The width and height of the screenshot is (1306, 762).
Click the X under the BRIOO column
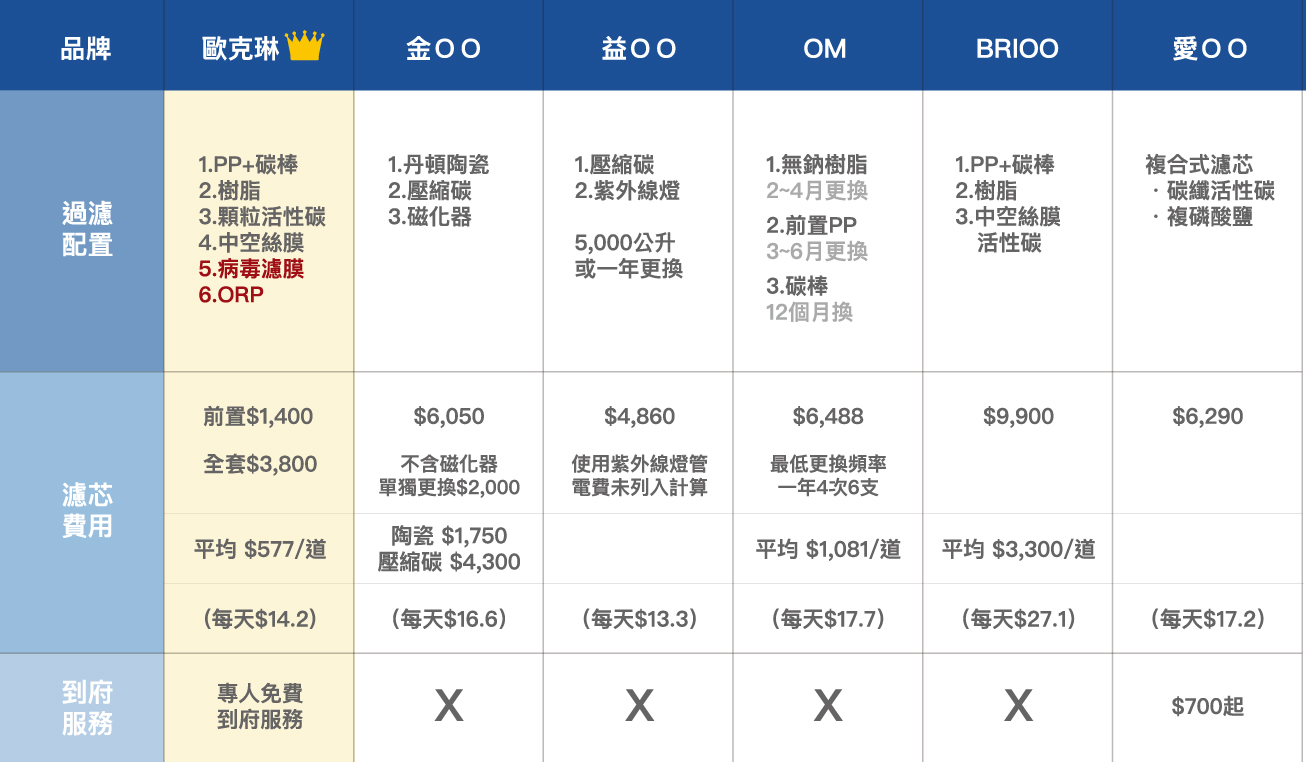point(1018,707)
